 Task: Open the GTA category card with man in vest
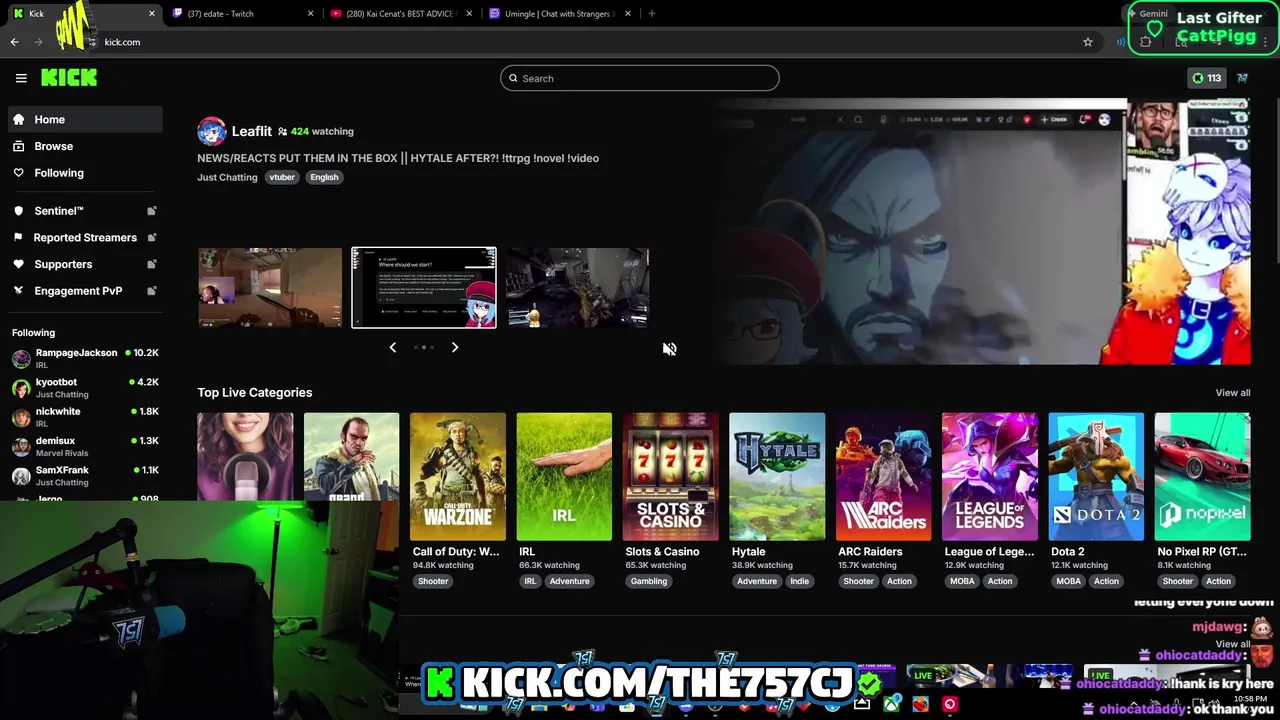click(x=351, y=456)
